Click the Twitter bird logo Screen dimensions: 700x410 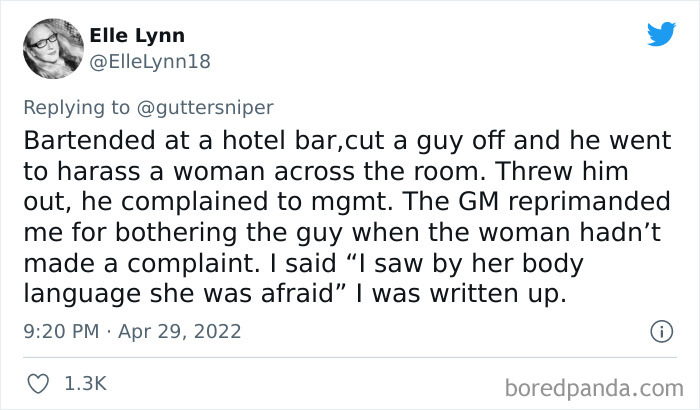pos(661,34)
